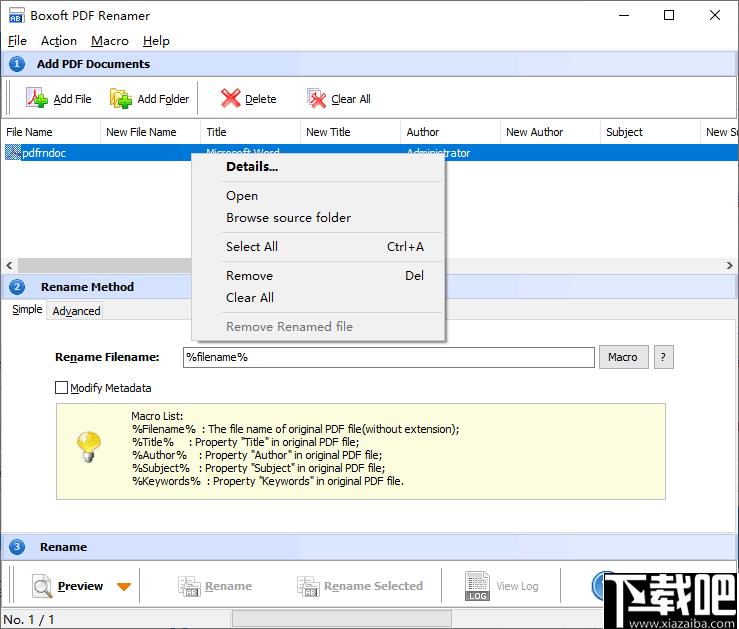Select Browse source folder entry
The height and width of the screenshot is (629, 739).
point(318,218)
